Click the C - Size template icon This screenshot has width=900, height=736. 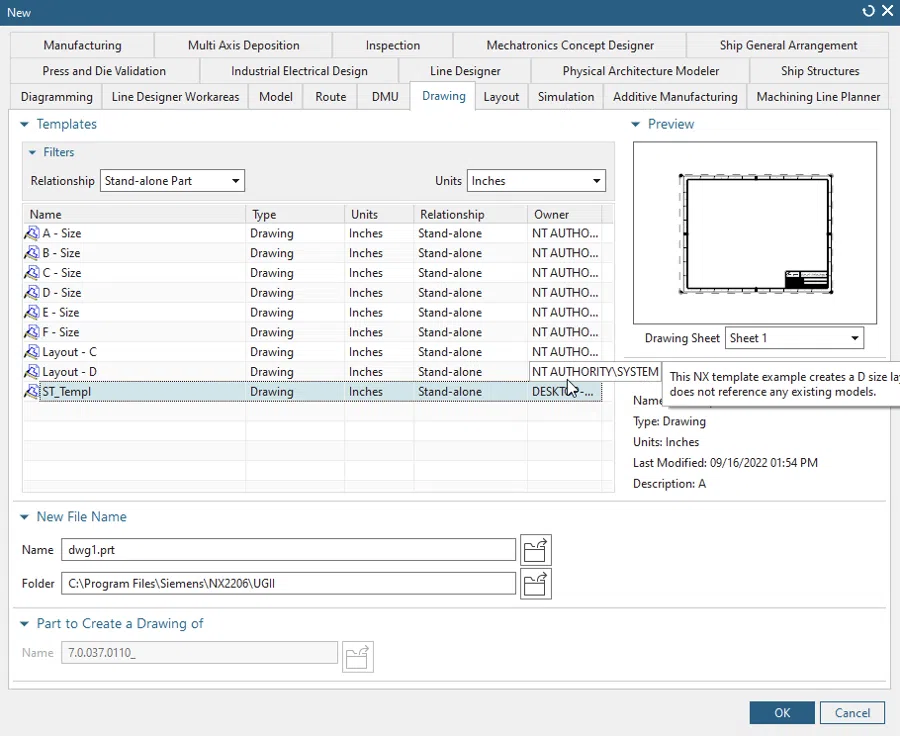pyautogui.click(x=32, y=273)
